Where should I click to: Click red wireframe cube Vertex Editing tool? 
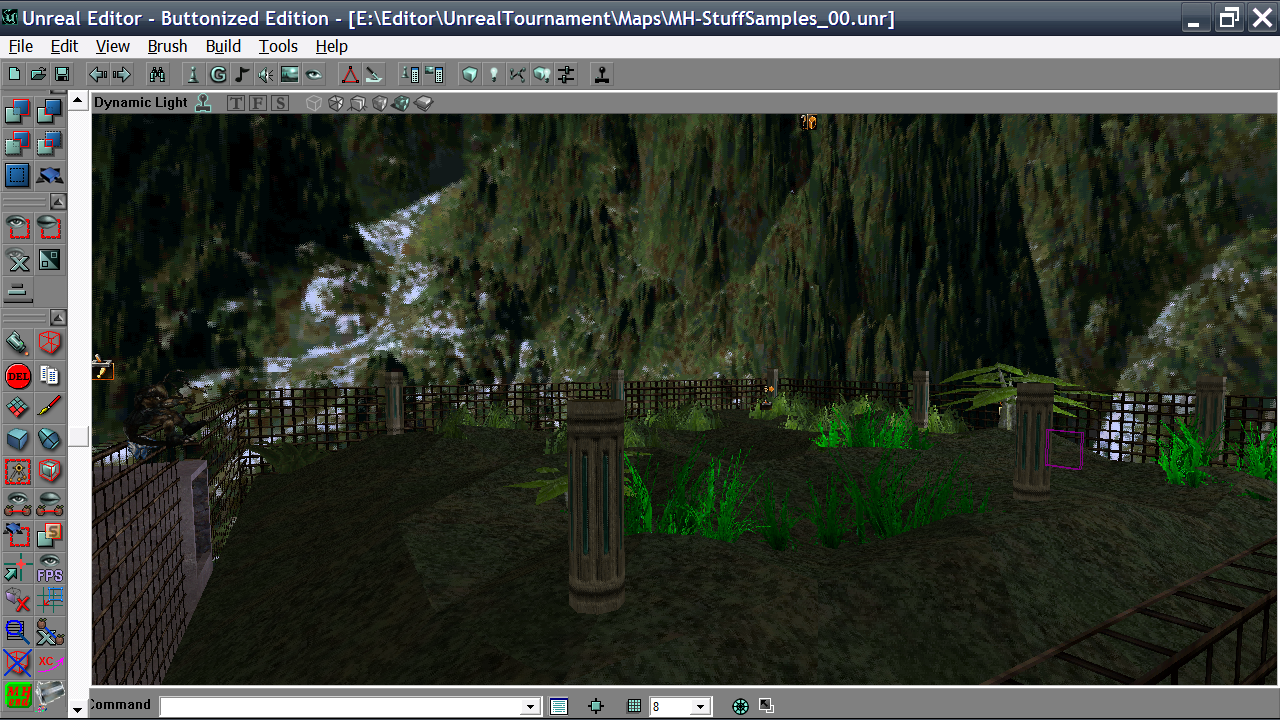coord(49,344)
